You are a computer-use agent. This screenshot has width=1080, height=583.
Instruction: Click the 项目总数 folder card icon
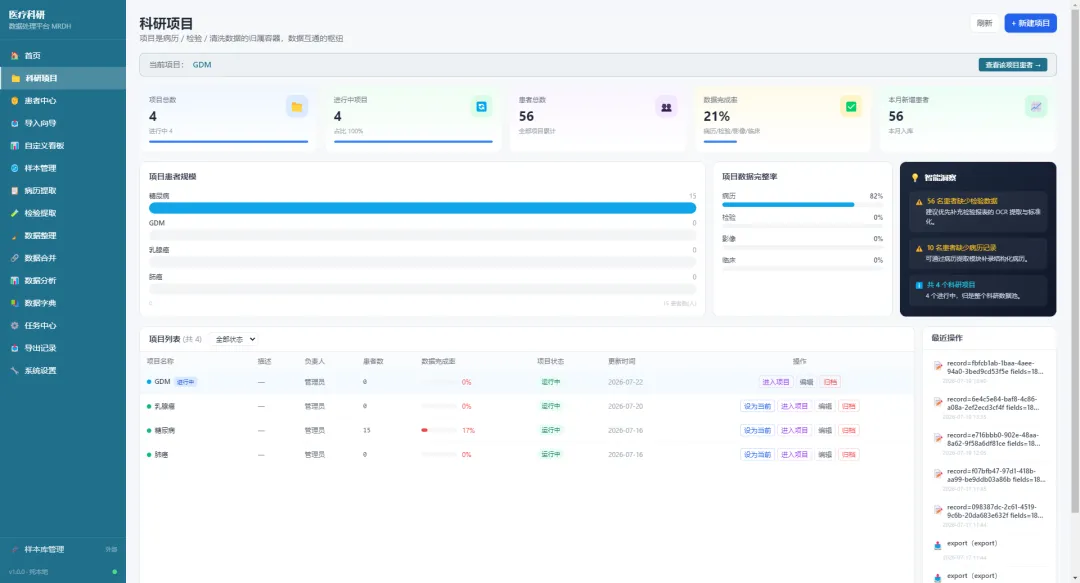[x=297, y=107]
